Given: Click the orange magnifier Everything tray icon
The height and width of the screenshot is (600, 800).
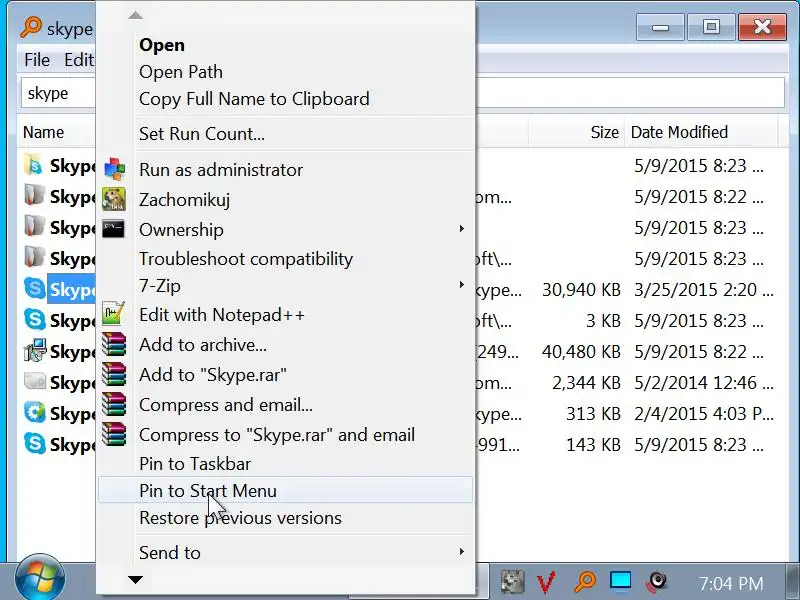Looking at the screenshot, I should pyautogui.click(x=585, y=582).
